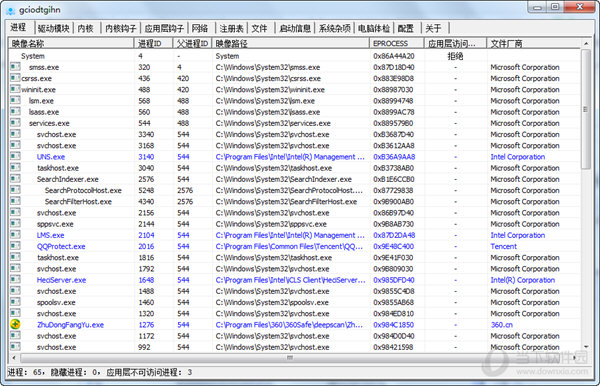Switch to the 内核 tab
600x386 pixels.
pos(86,28)
